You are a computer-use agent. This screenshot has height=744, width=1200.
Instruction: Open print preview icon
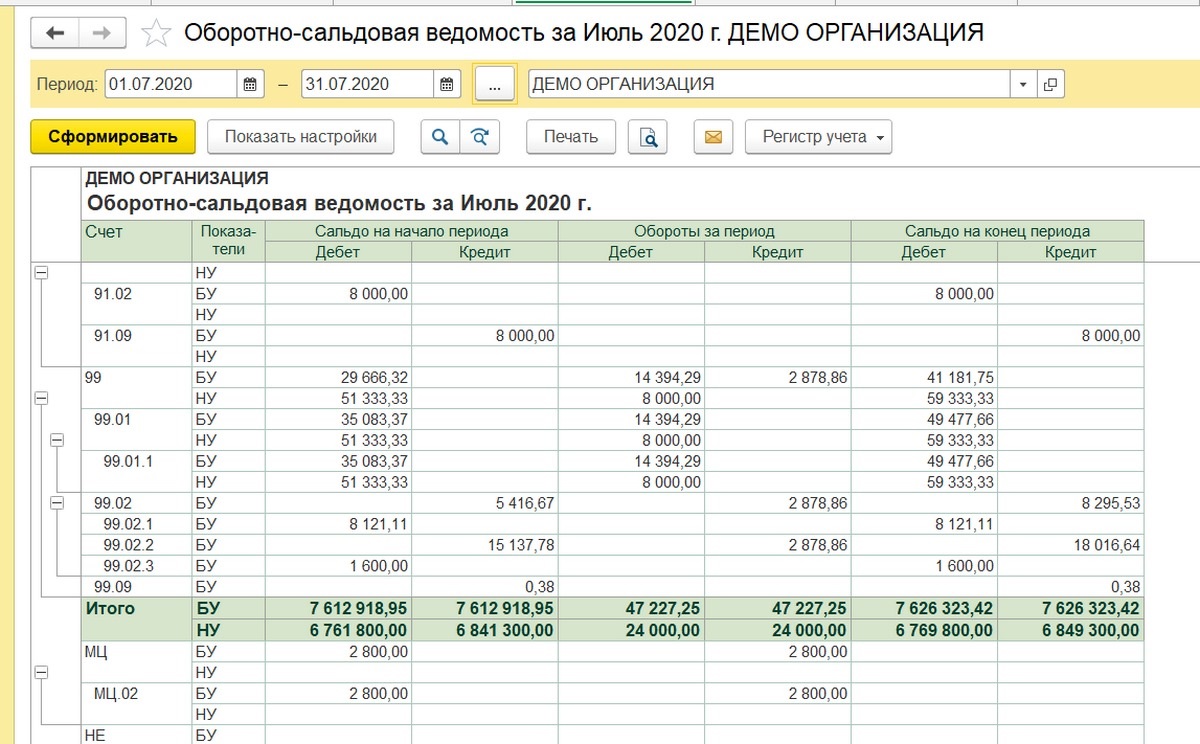[648, 137]
